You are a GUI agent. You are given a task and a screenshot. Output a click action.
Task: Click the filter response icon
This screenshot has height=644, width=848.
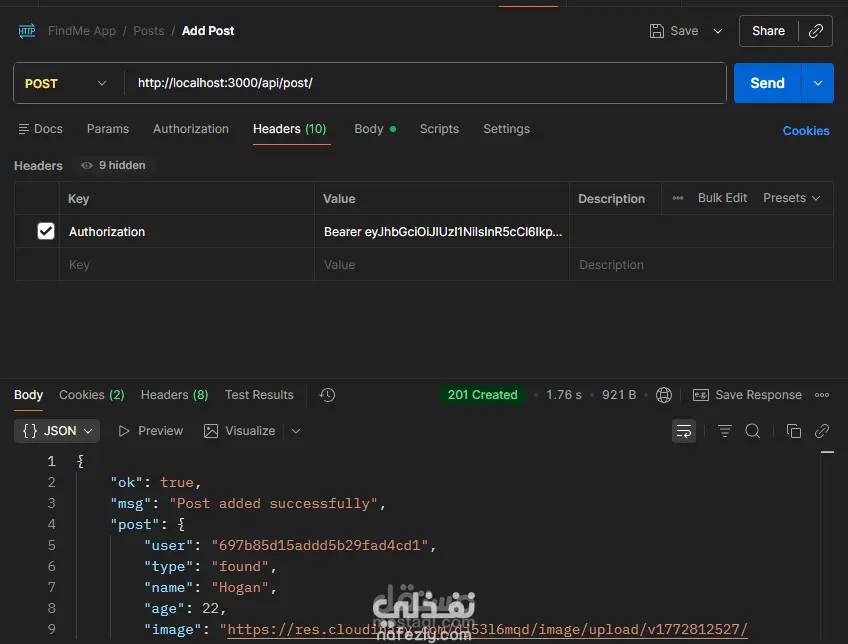(x=725, y=431)
